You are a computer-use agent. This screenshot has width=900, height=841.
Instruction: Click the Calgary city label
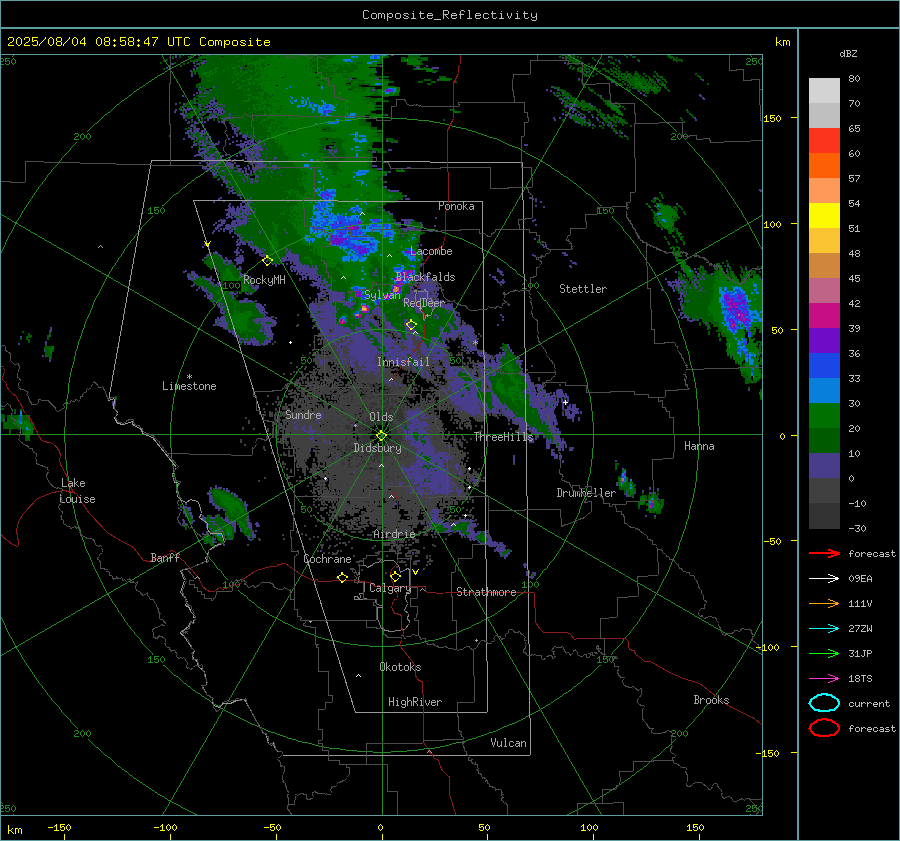click(390, 588)
